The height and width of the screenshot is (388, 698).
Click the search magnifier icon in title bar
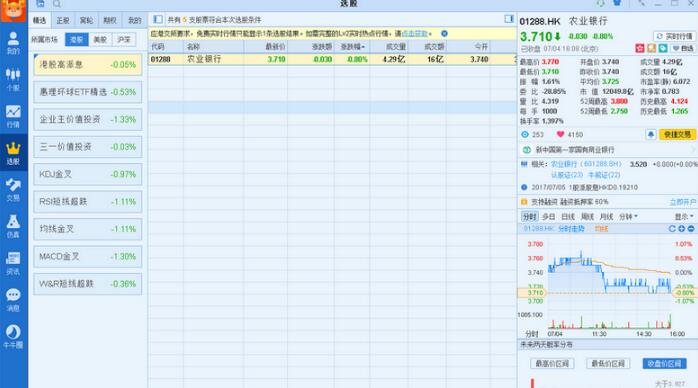tap(57, 4)
